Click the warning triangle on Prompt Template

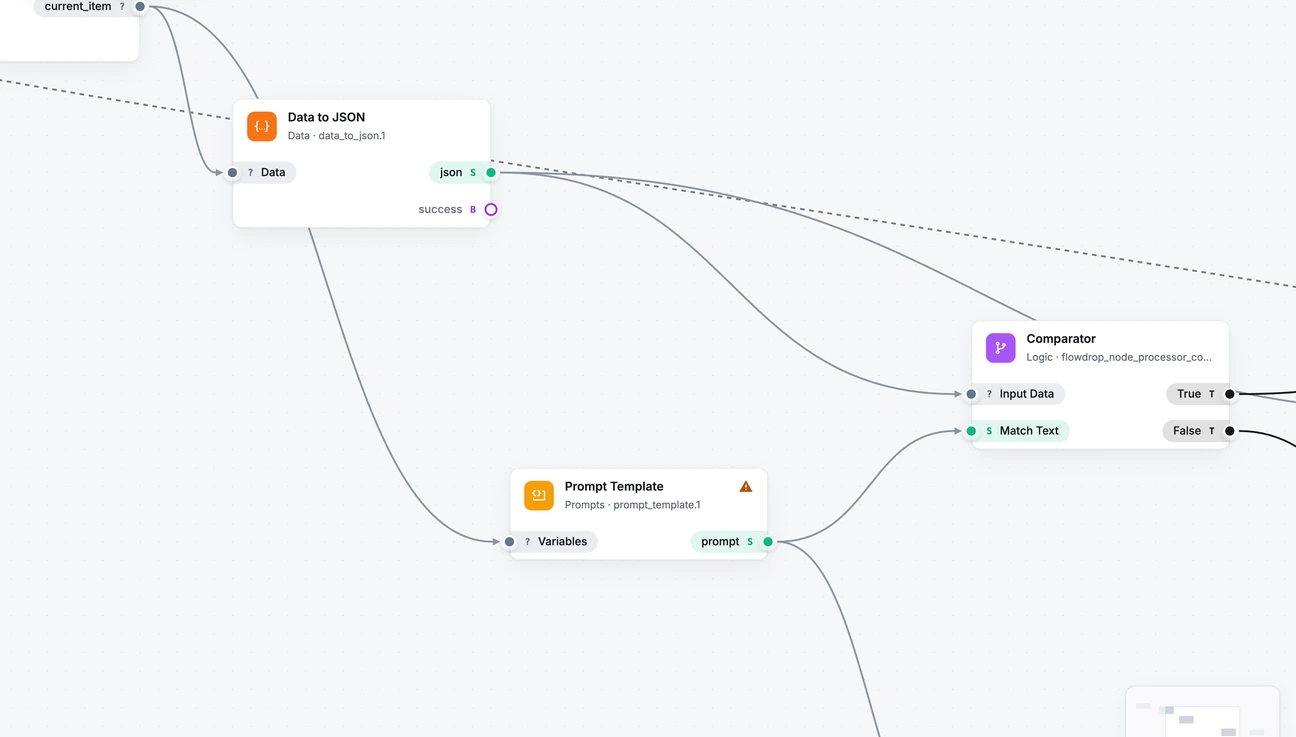tap(746, 487)
